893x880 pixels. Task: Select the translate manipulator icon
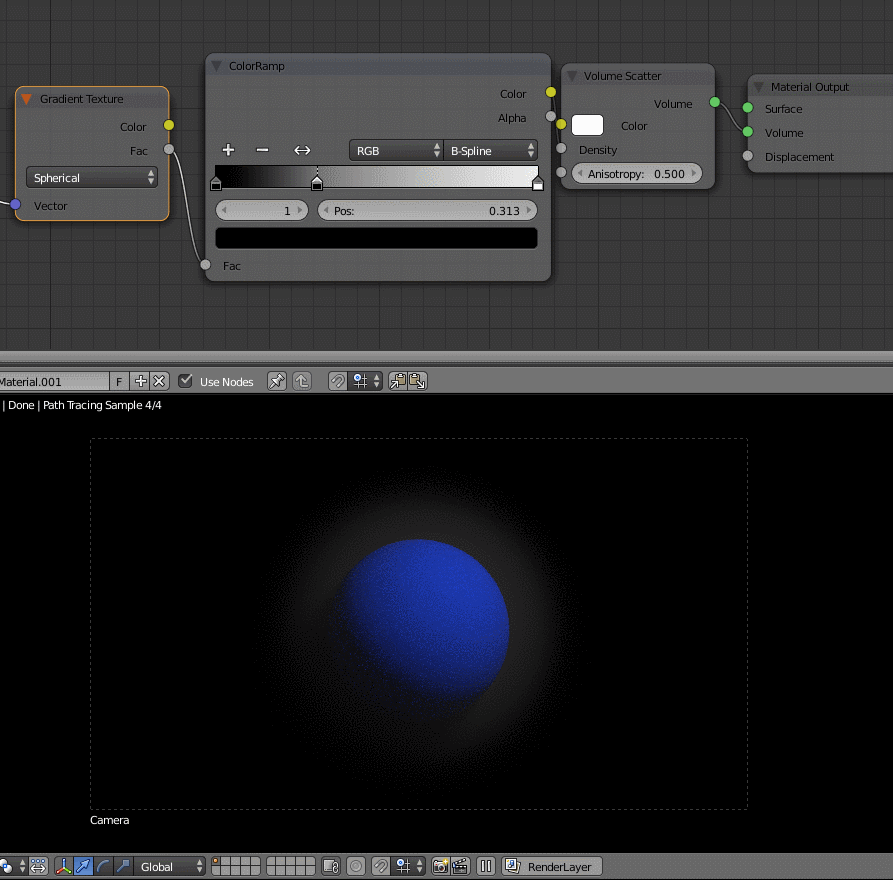81,866
